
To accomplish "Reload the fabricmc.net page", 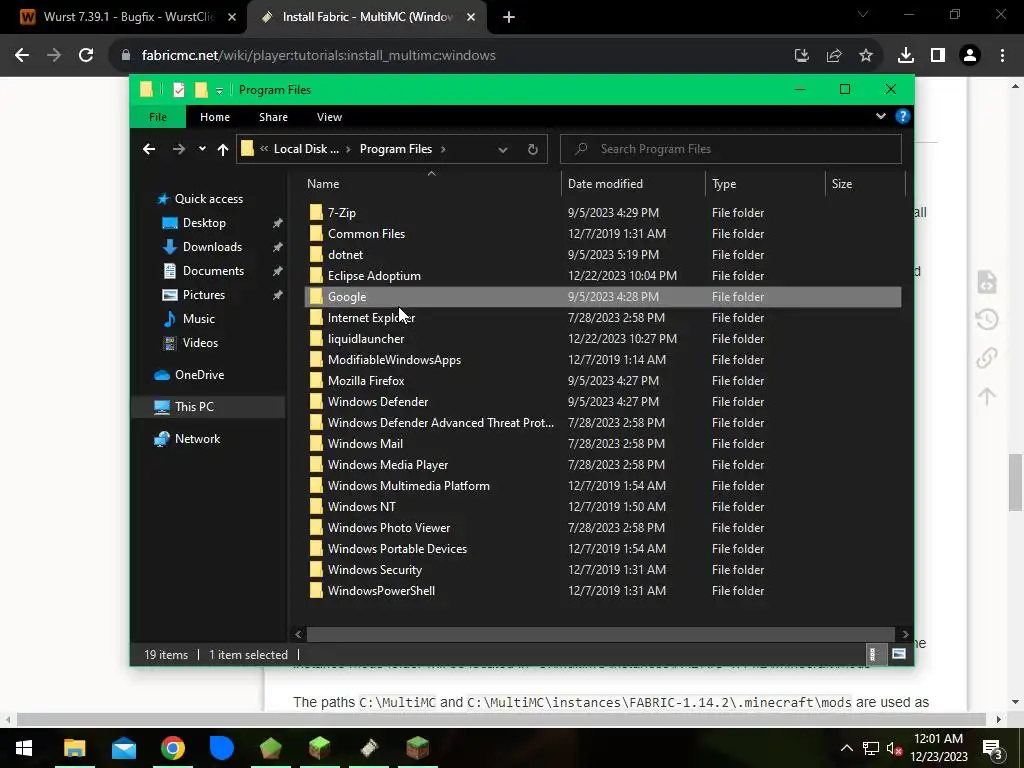I will point(86,56).
